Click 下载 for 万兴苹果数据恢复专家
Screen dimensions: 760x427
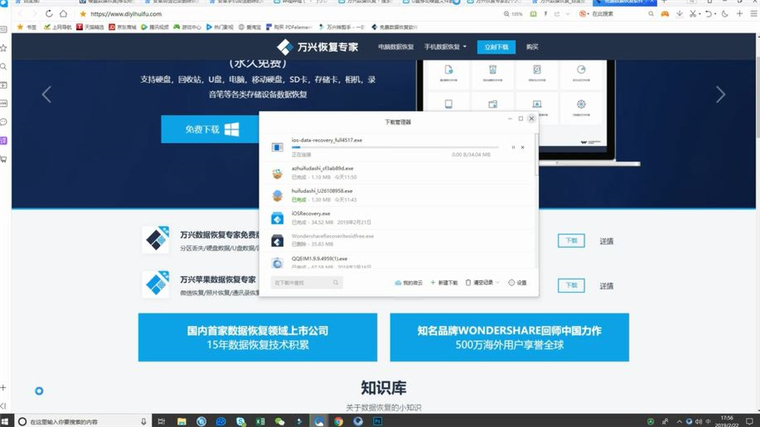(x=571, y=285)
